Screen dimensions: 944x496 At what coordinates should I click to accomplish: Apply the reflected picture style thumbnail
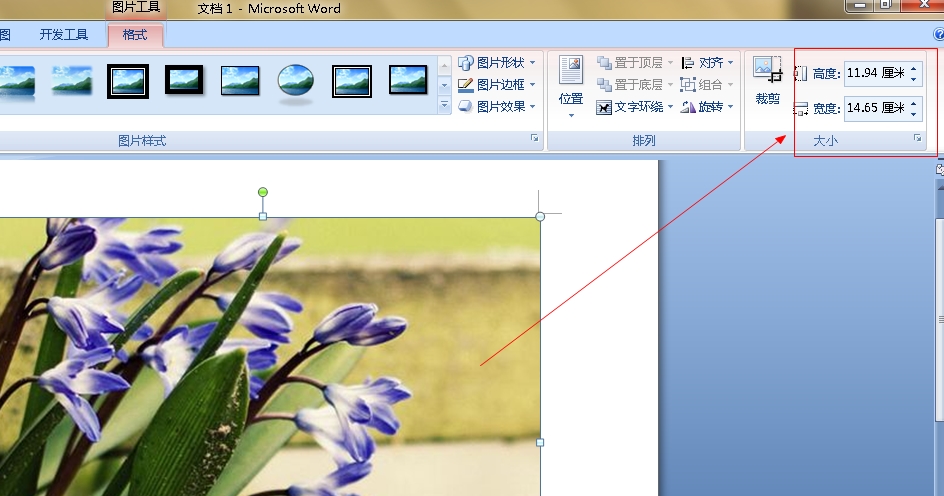click(x=16, y=82)
